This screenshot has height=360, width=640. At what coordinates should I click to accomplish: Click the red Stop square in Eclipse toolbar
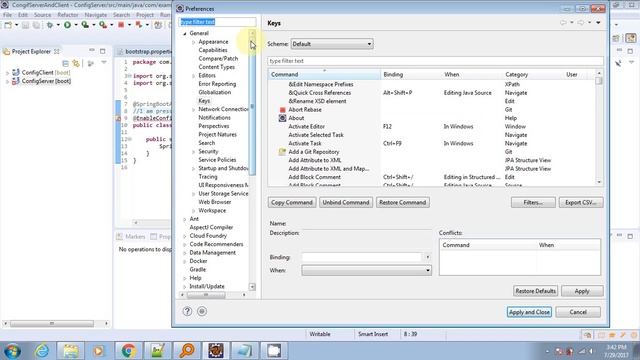(x=121, y=25)
